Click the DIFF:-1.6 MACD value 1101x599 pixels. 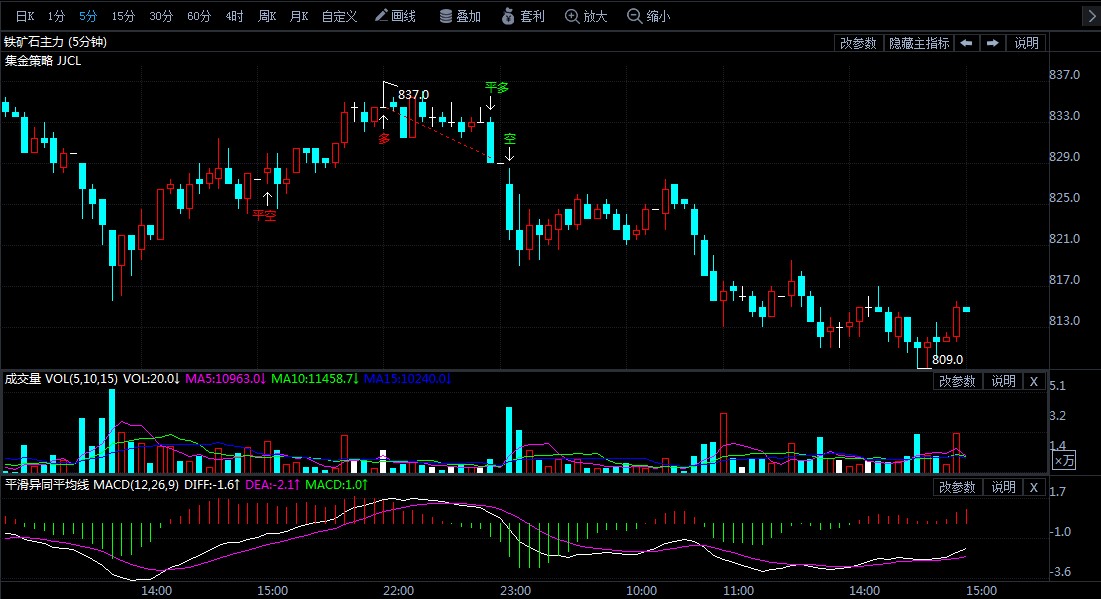pyautogui.click(x=212, y=485)
